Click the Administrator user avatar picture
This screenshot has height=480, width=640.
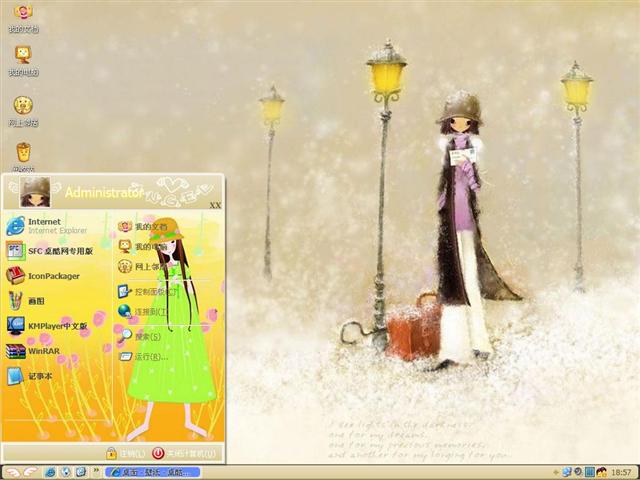tap(35, 192)
